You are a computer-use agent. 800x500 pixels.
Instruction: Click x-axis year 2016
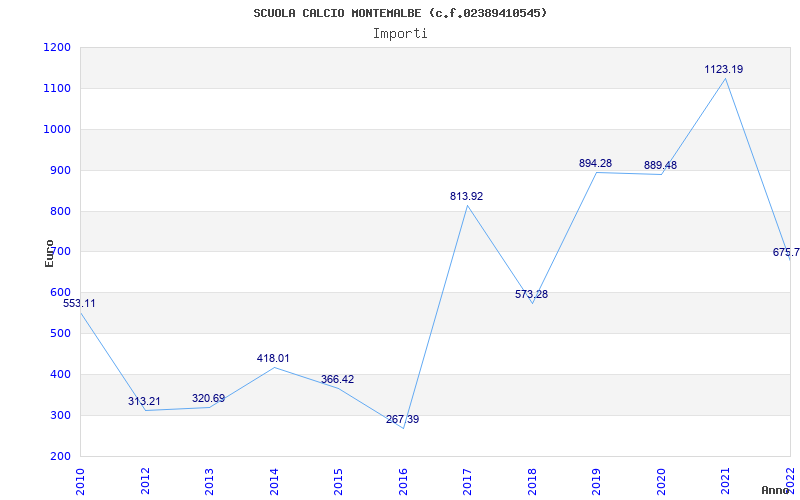pos(403,482)
